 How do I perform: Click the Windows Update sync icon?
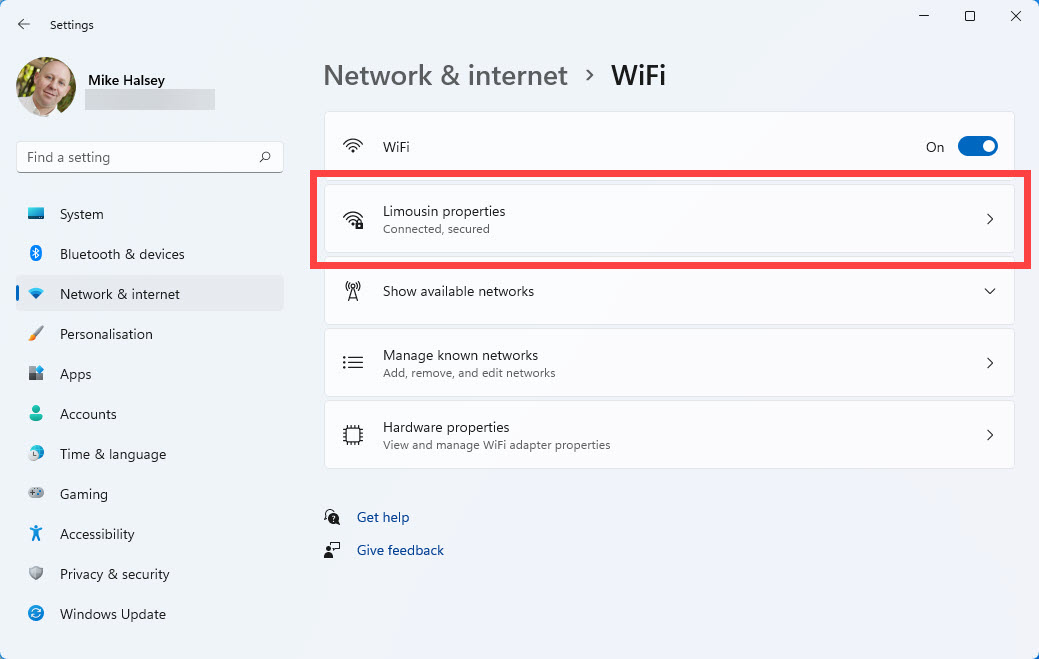(36, 614)
